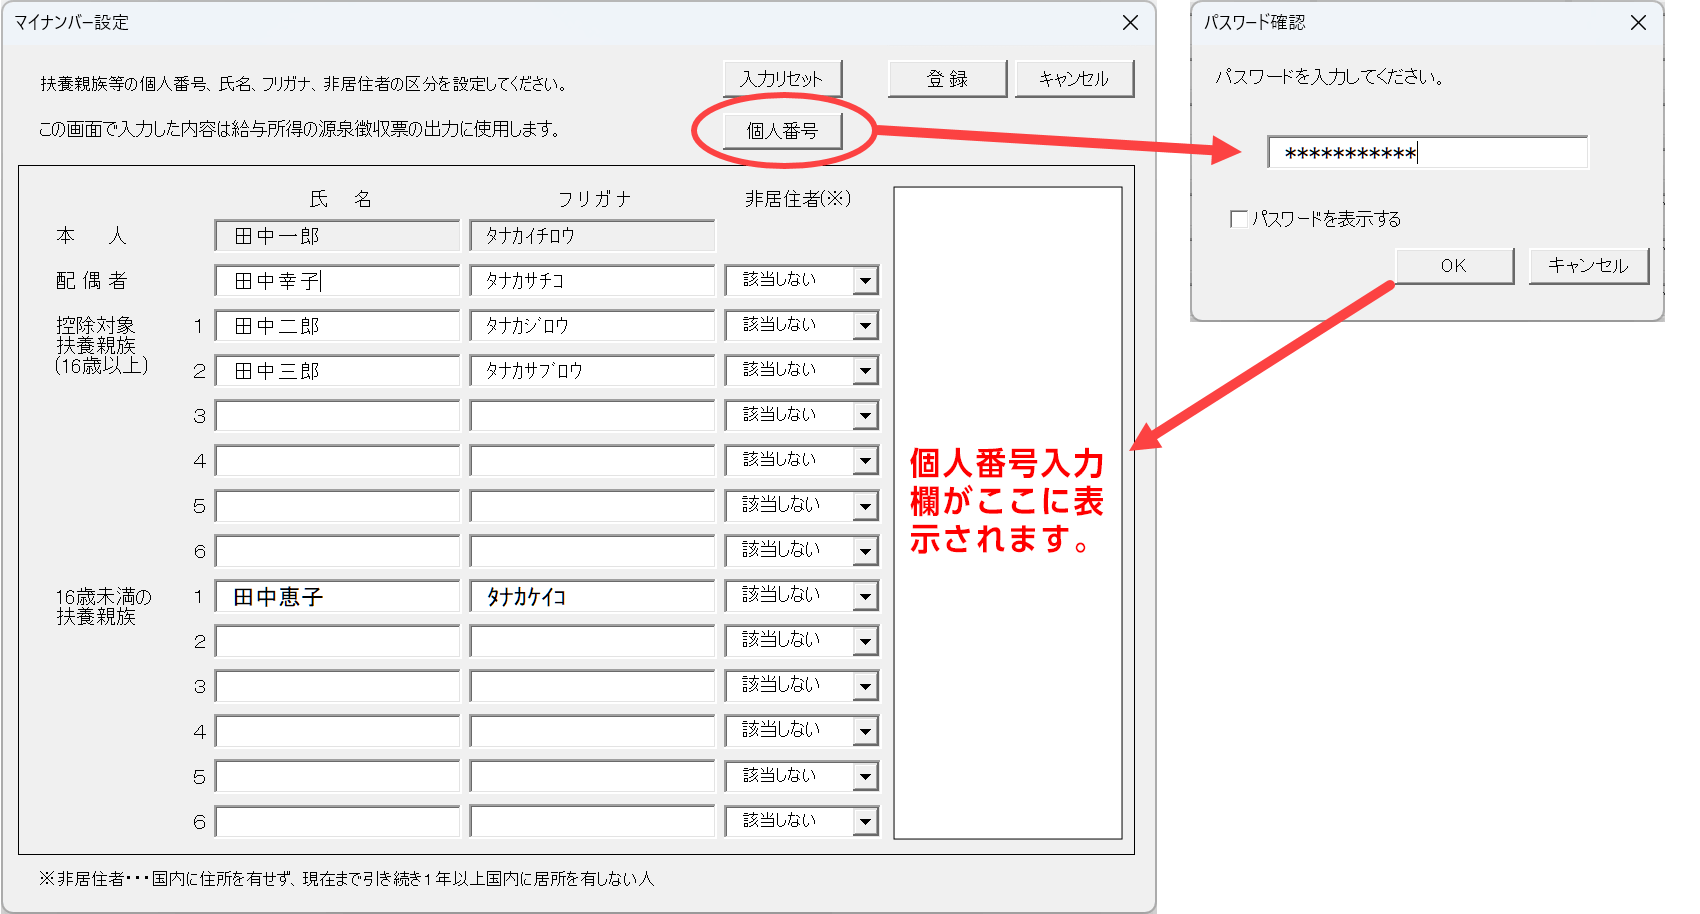The width and height of the screenshot is (1700, 914).
Task: Close the マイナンバー設定 window
Action: [x=1130, y=22]
